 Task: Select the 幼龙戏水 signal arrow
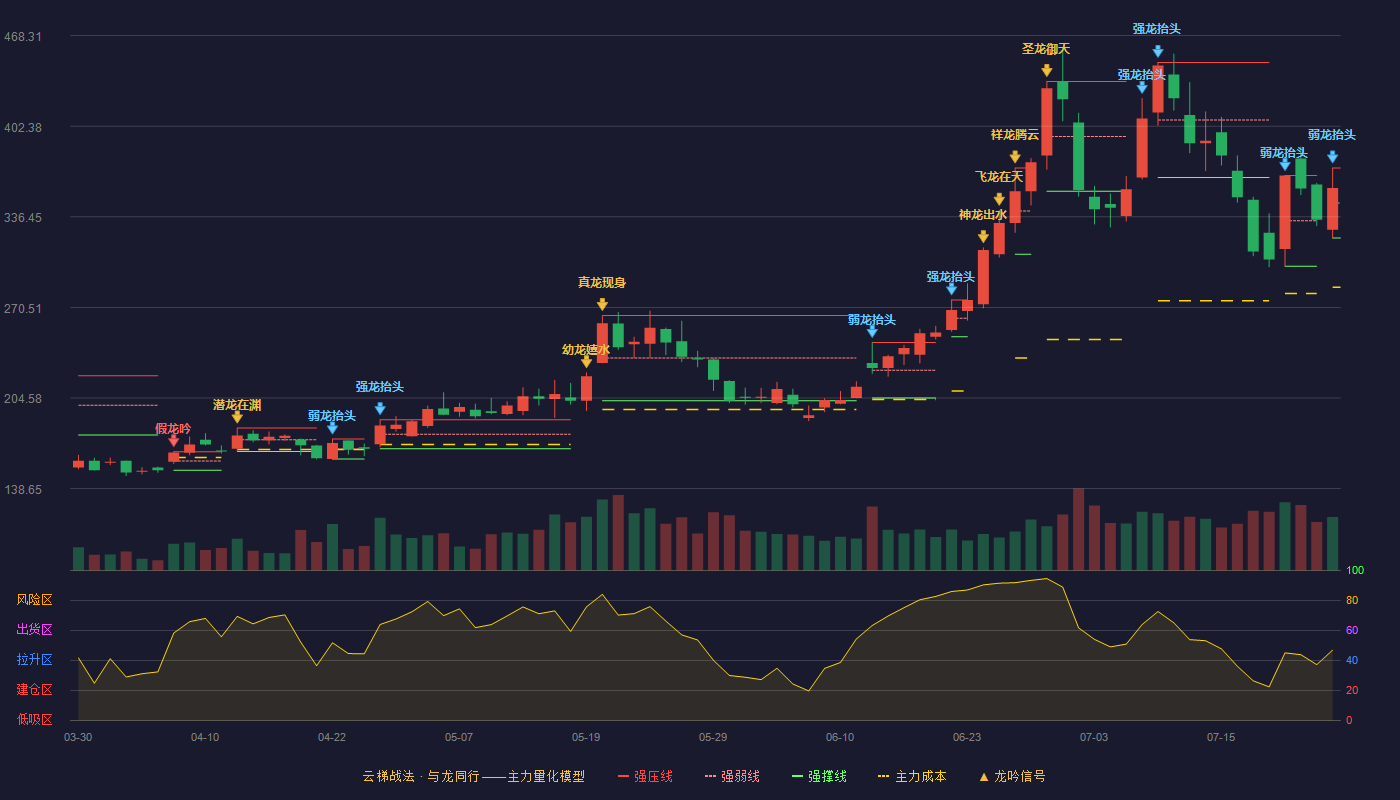(586, 362)
